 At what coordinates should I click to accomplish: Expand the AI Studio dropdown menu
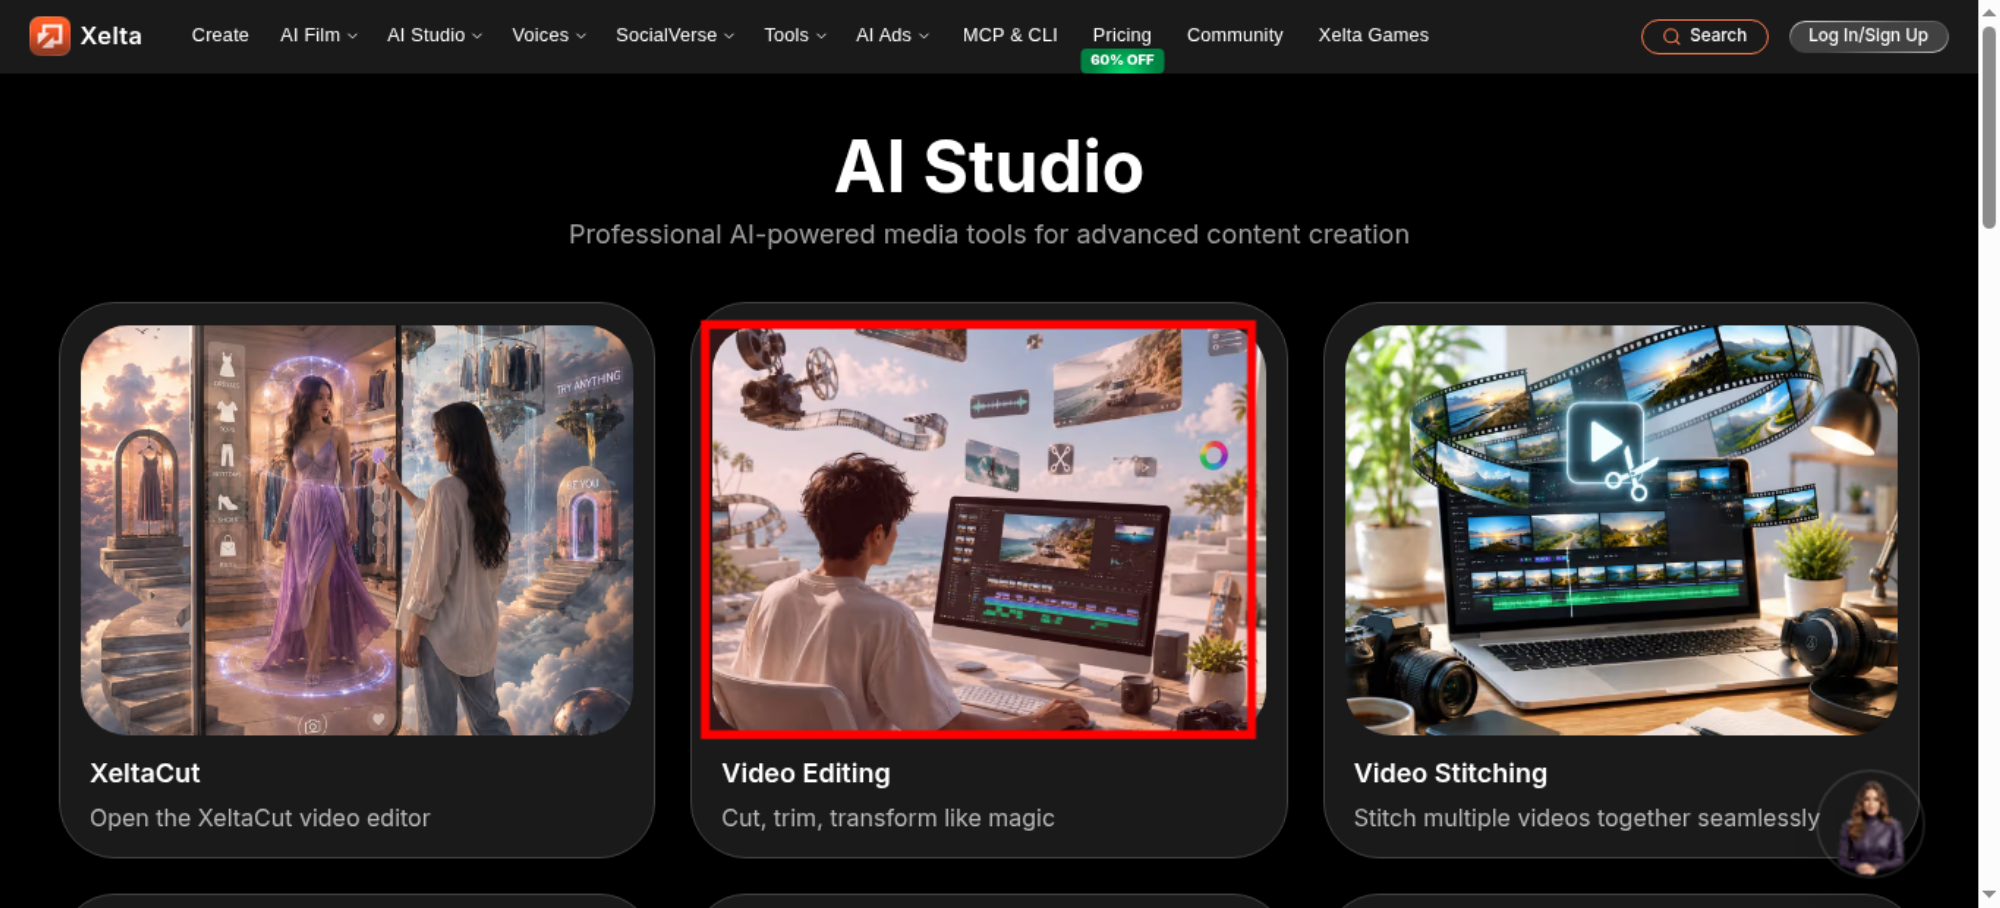click(x=434, y=35)
